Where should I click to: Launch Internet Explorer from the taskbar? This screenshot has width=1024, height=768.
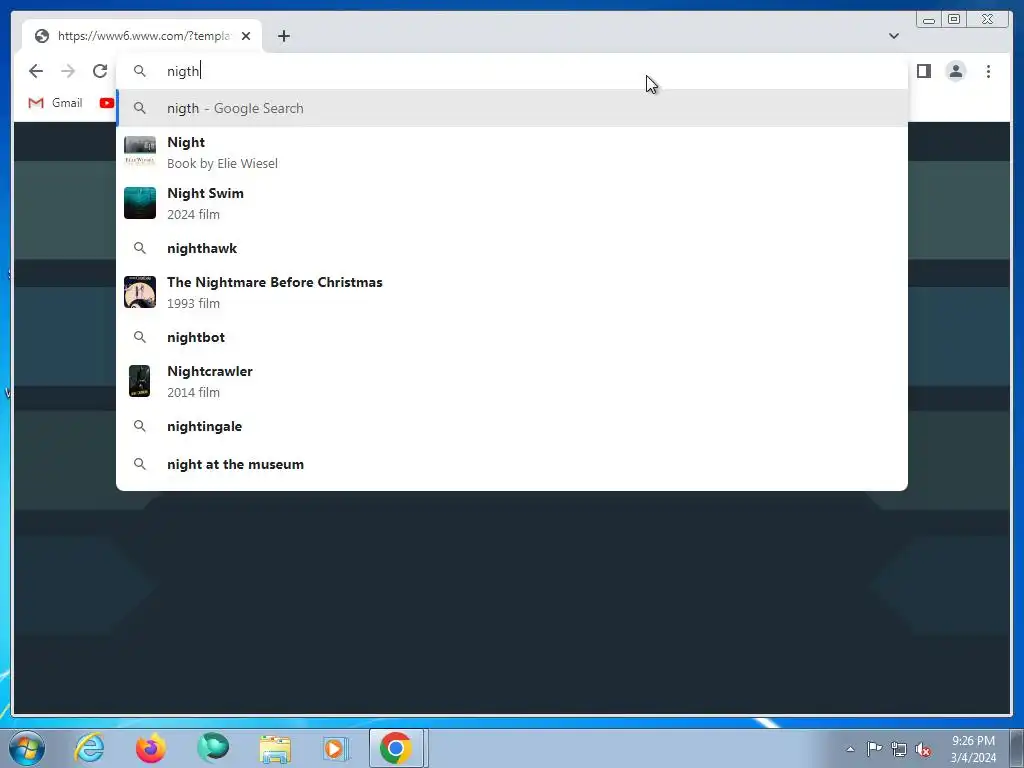pos(89,748)
